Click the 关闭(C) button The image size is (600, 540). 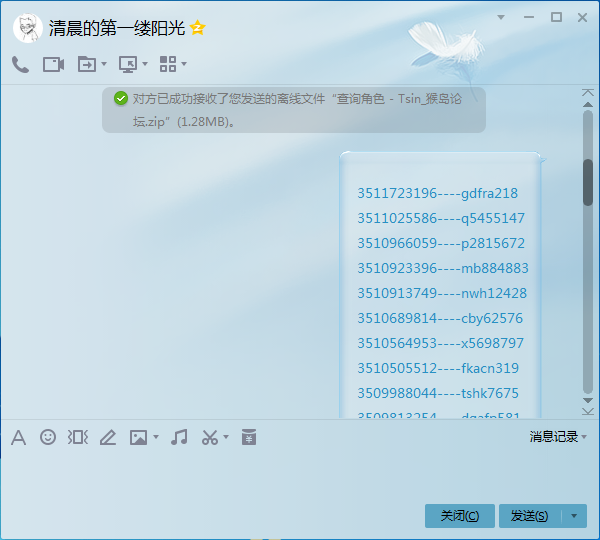pos(460,516)
